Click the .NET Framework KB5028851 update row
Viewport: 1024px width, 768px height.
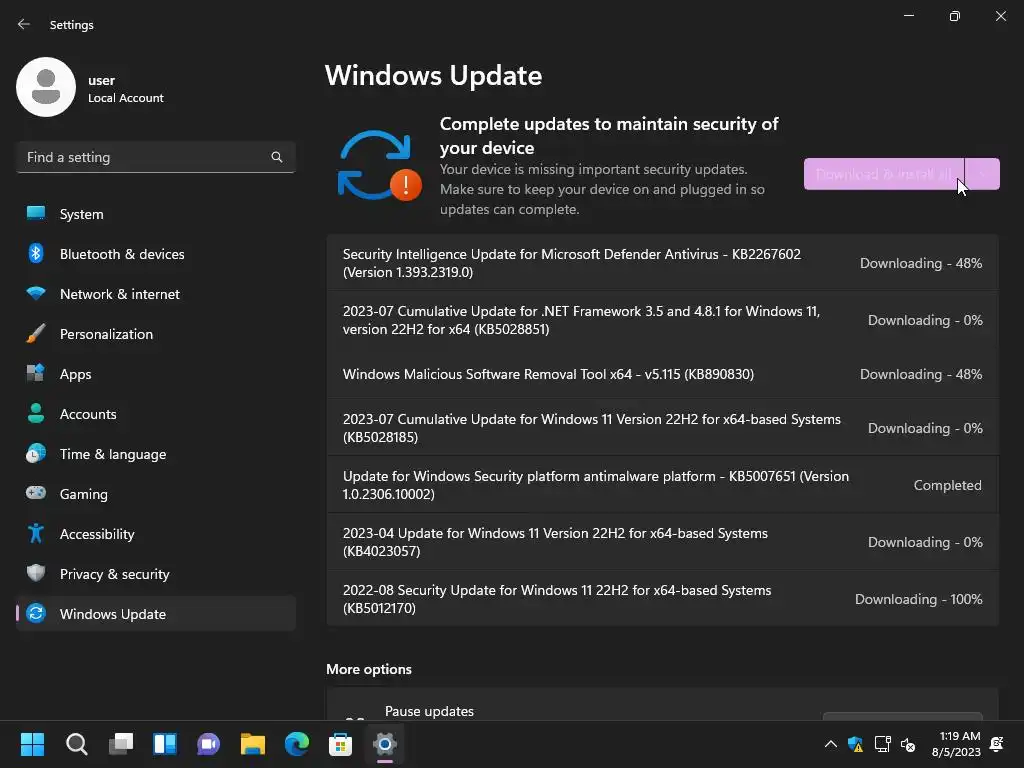click(662, 320)
